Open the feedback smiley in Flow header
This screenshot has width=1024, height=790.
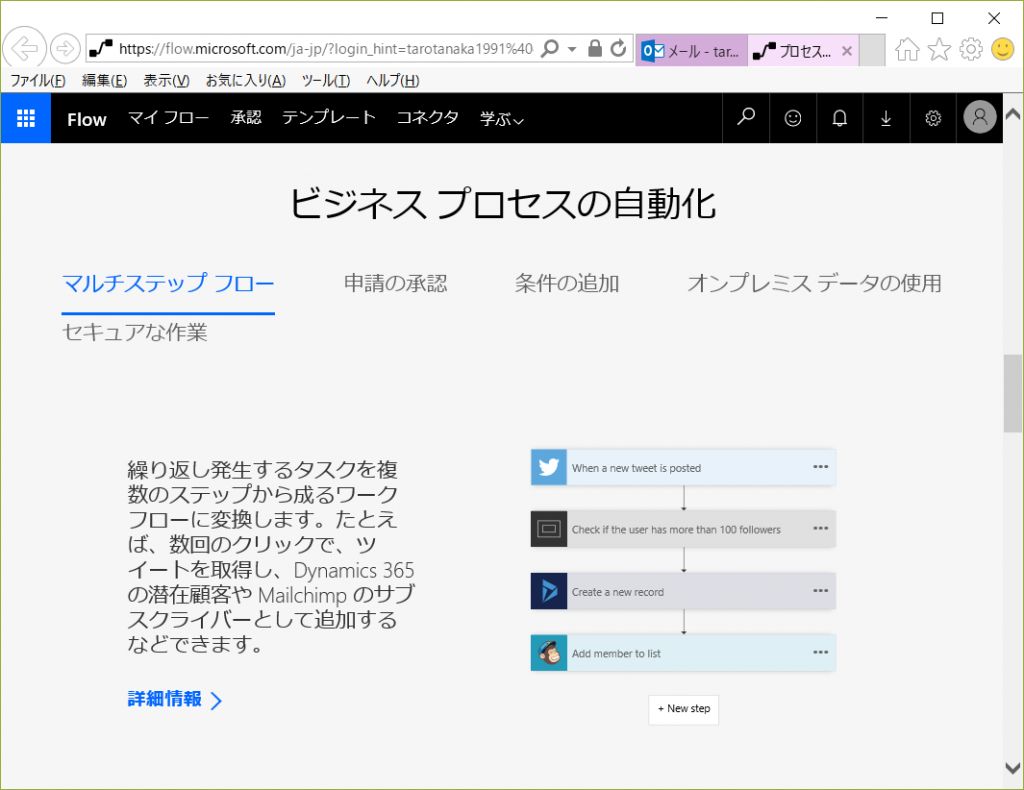793,118
